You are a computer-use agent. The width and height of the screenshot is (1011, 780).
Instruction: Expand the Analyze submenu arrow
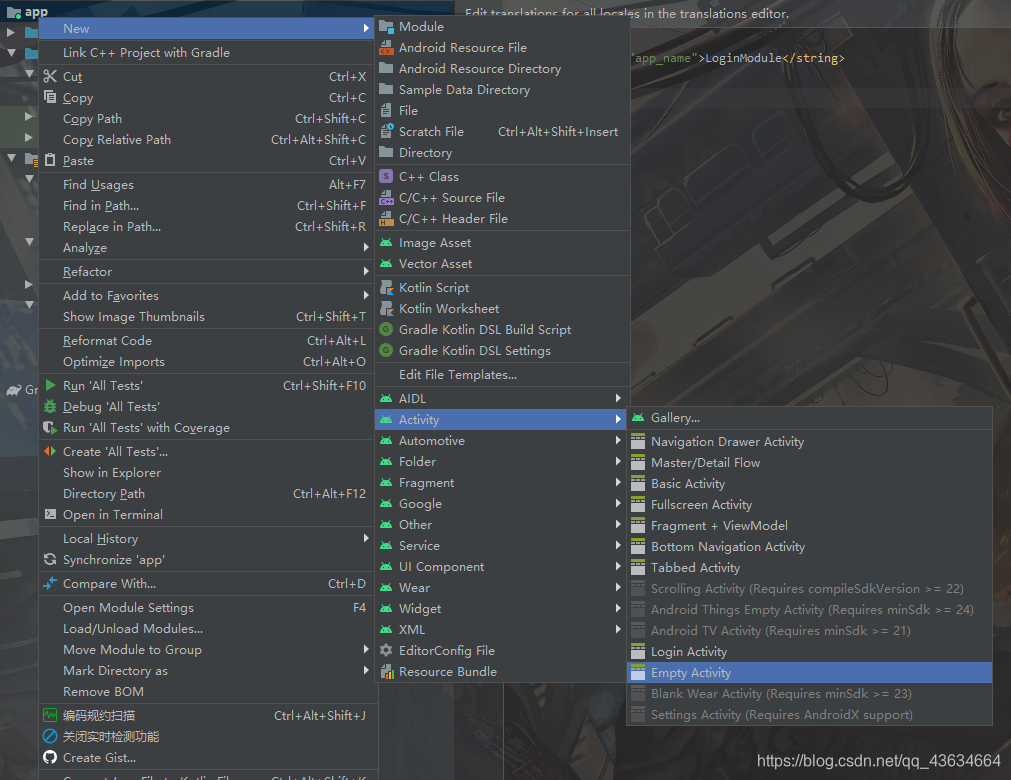click(366, 248)
